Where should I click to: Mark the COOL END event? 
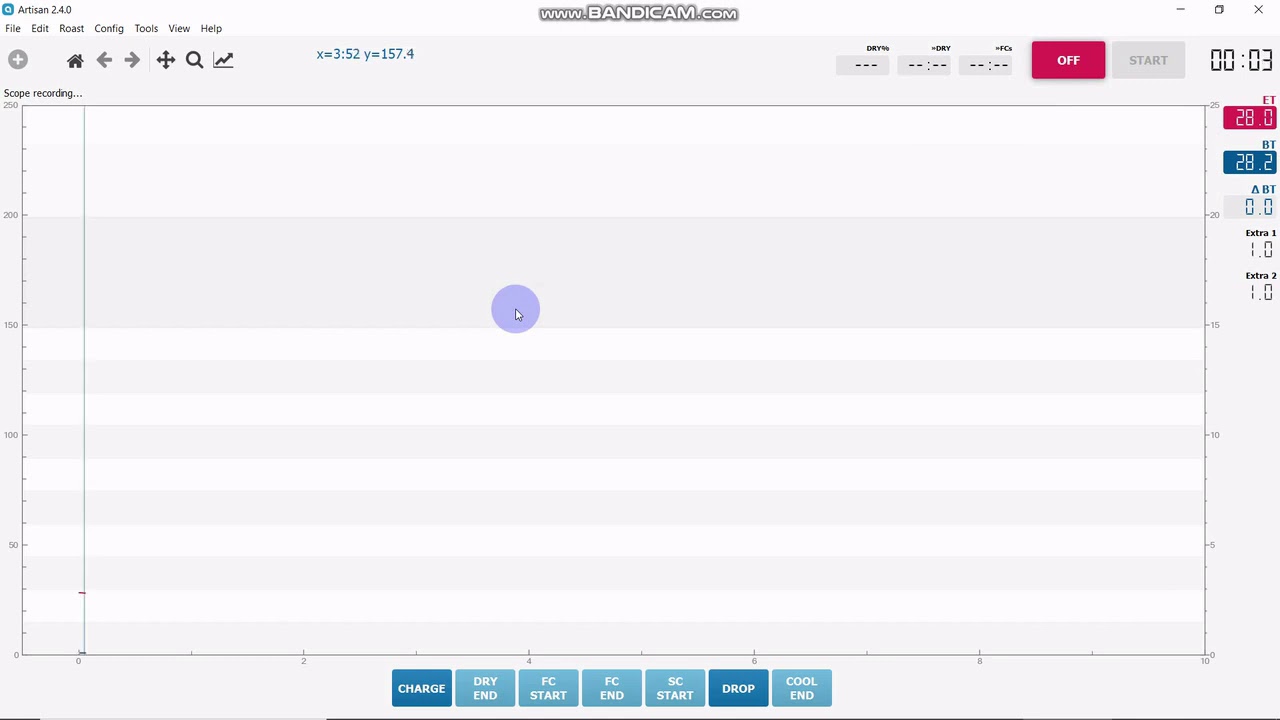click(801, 688)
